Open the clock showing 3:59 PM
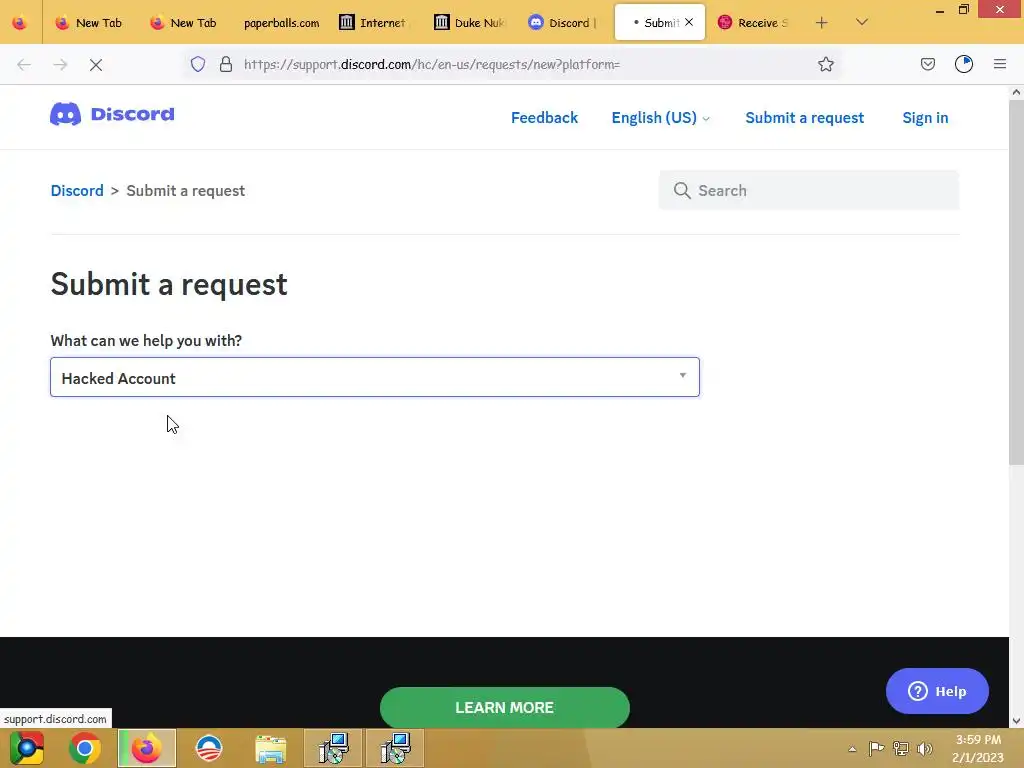Screen dimensions: 1024x768 click(978, 748)
